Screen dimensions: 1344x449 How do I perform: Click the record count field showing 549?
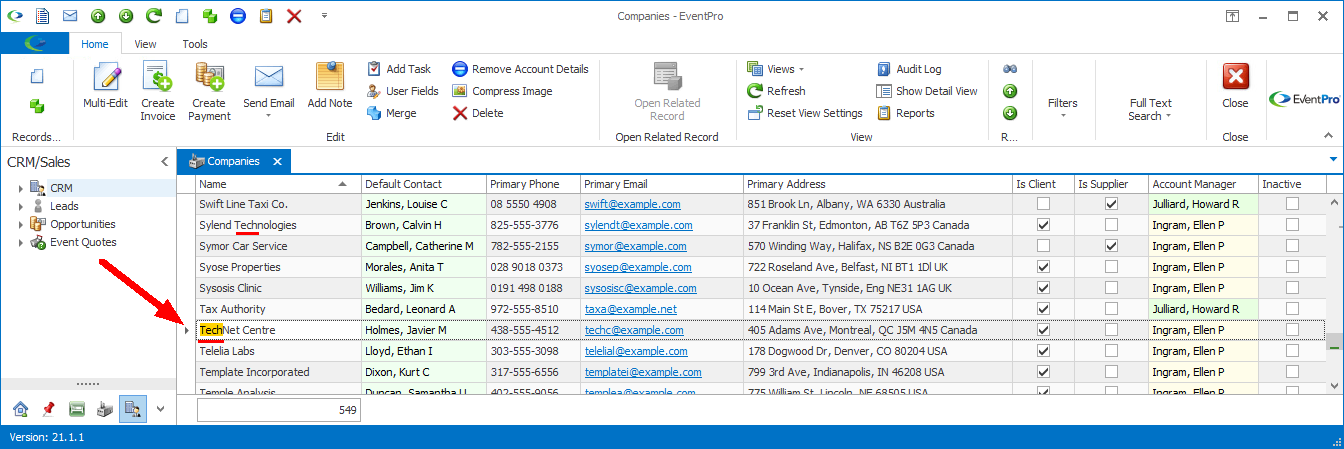278,410
